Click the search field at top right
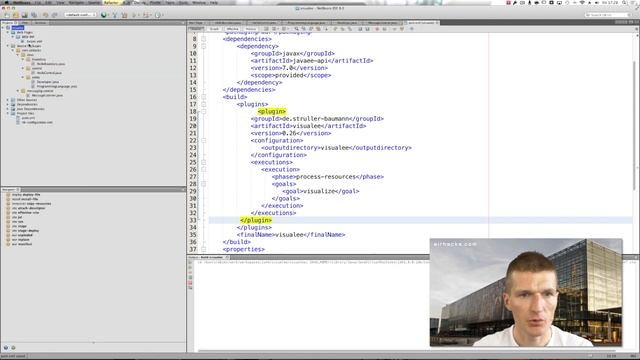Screen dimensions: 640x360 click(607, 15)
